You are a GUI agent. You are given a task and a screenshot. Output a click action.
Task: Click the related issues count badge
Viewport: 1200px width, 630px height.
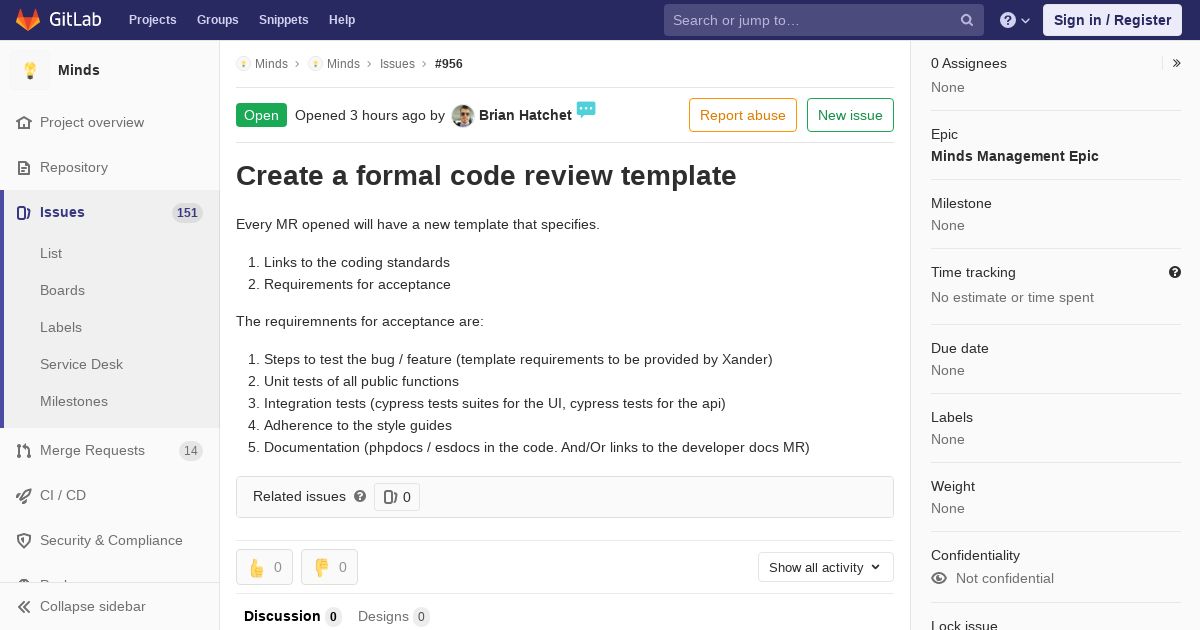click(397, 497)
